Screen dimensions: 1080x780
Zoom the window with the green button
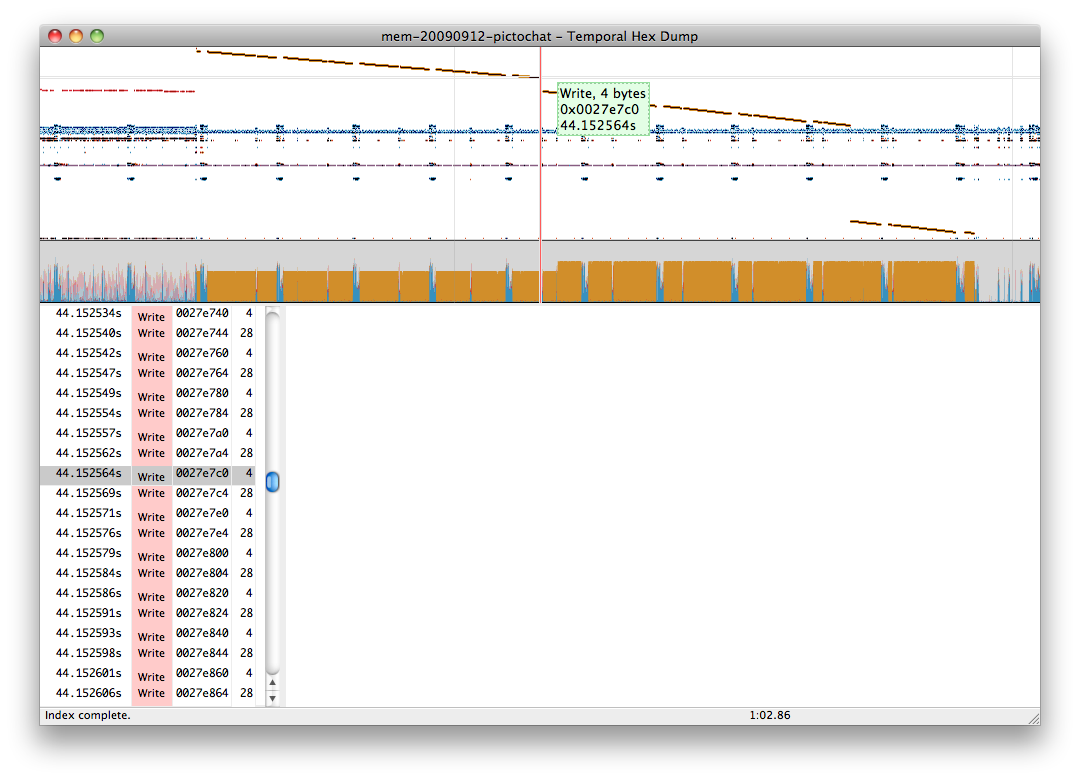tap(97, 36)
